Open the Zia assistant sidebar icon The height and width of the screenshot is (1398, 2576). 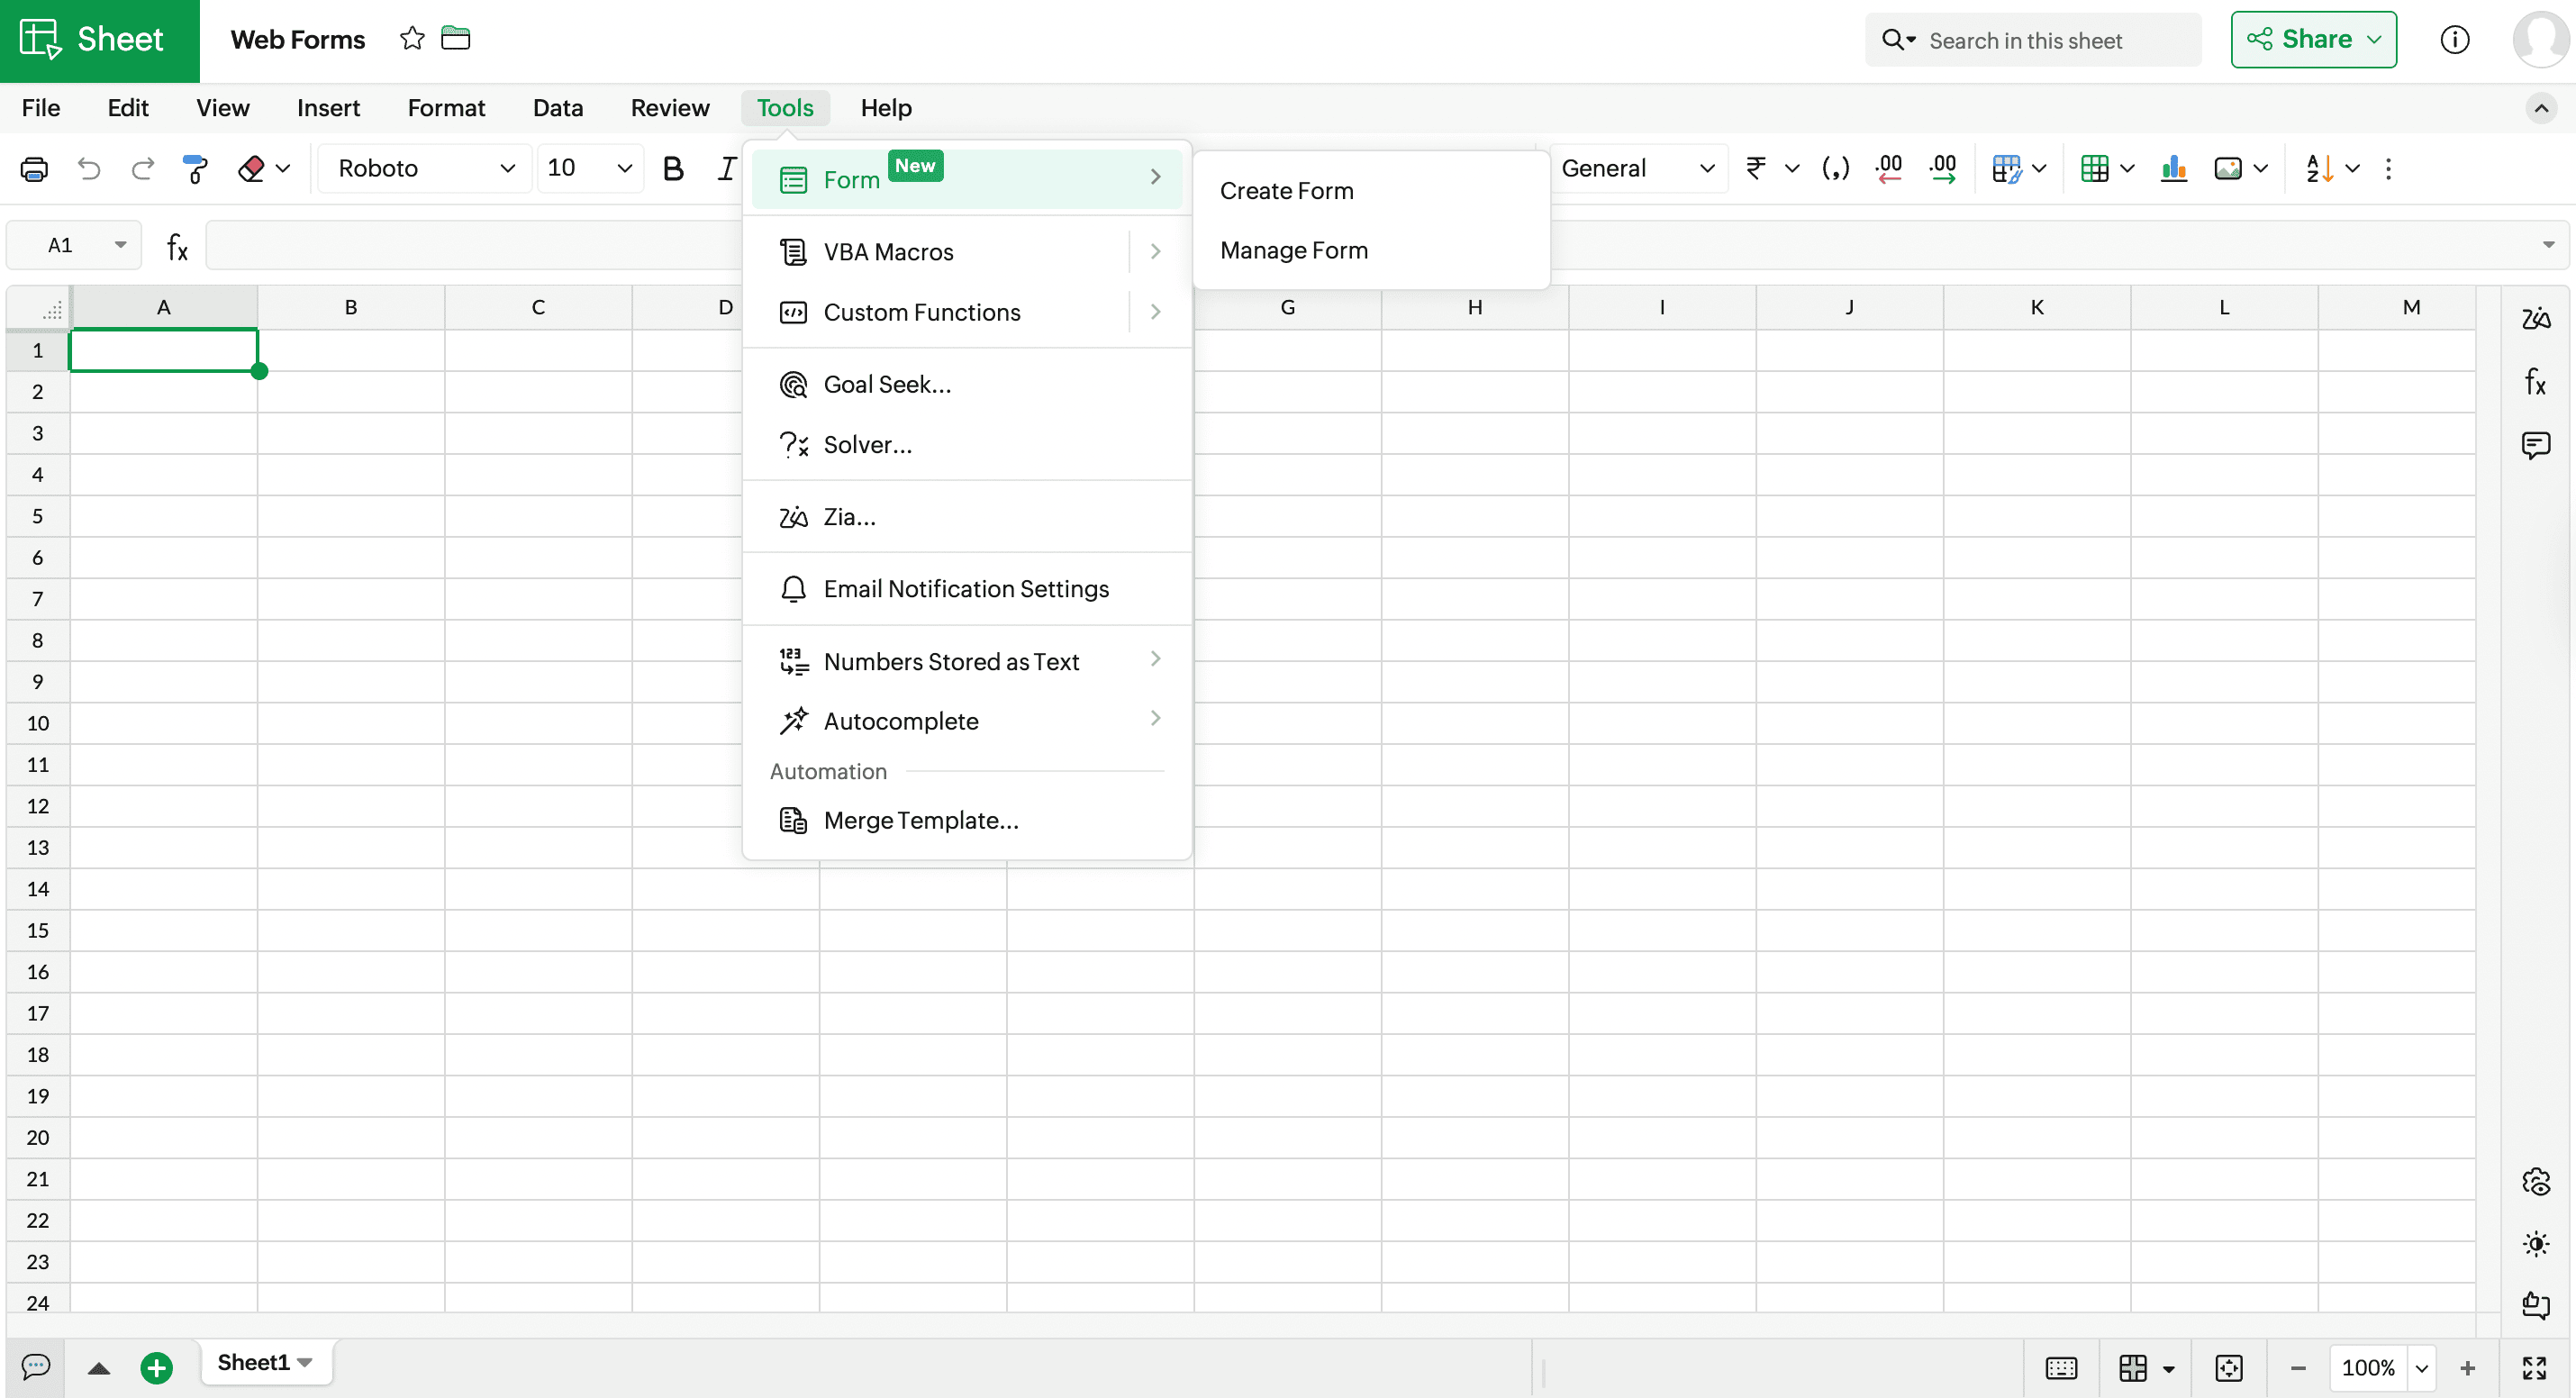(x=2535, y=319)
